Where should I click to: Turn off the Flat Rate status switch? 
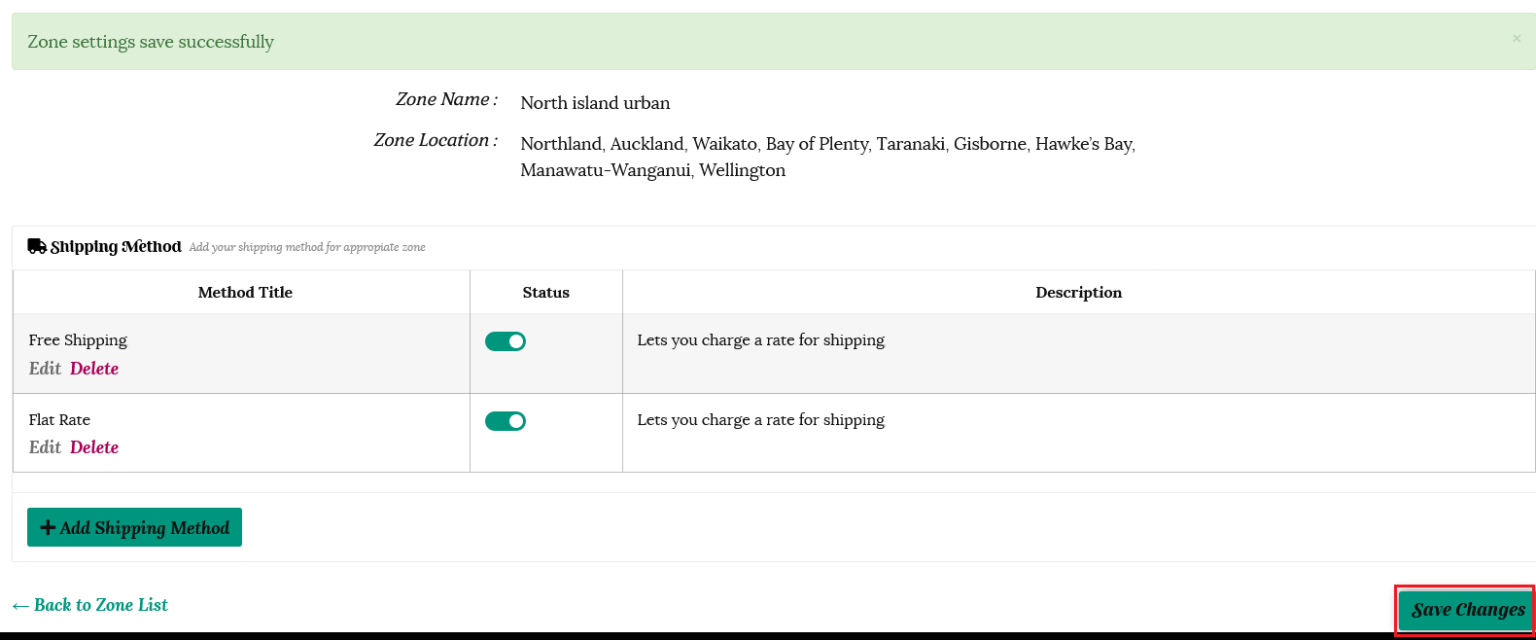click(505, 421)
